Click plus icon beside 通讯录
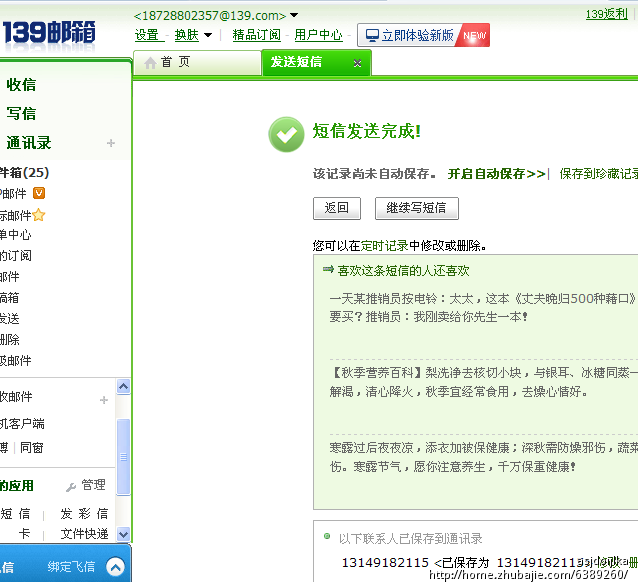This screenshot has width=638, height=582. pos(111,143)
